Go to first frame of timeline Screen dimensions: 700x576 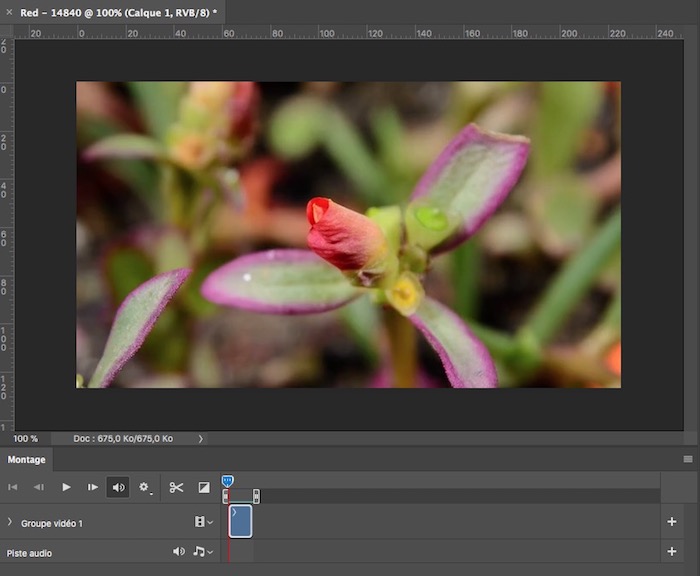[x=12, y=487]
